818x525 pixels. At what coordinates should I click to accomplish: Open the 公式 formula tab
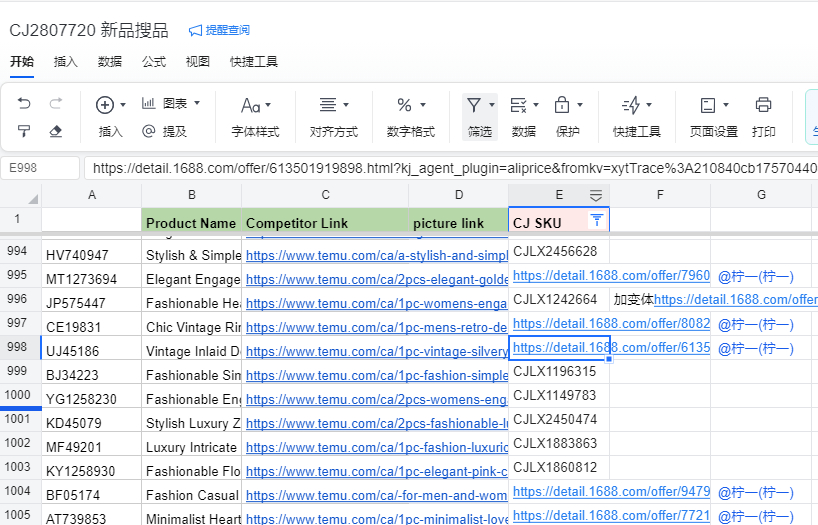point(154,61)
